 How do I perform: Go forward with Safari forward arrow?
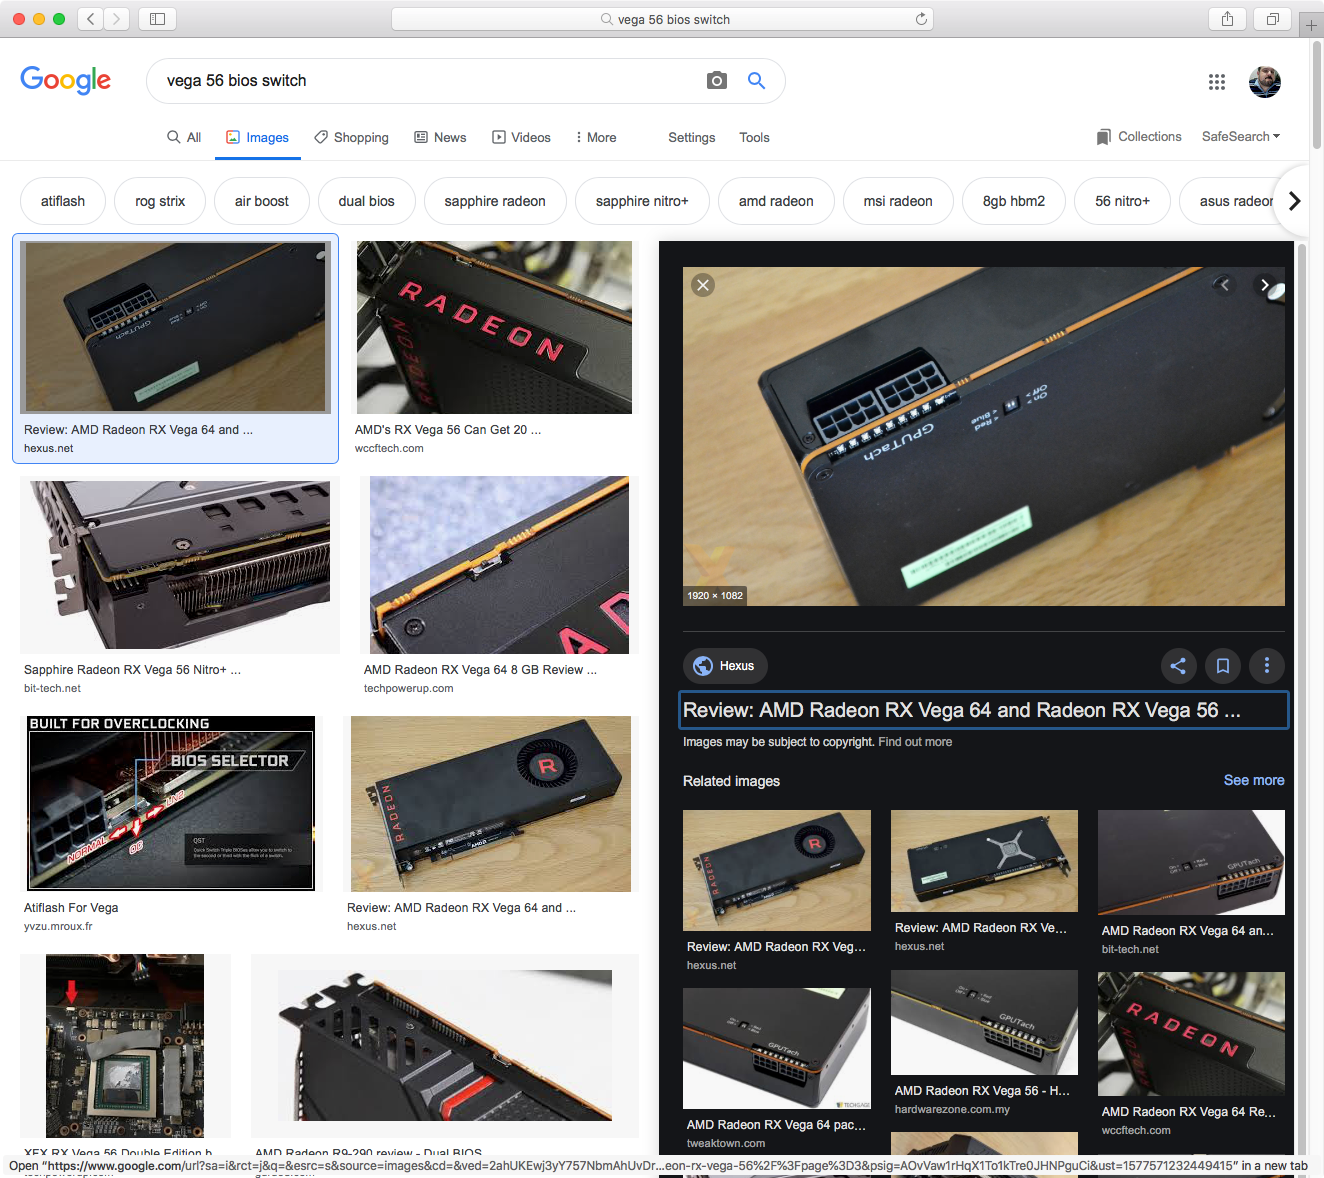click(x=117, y=19)
